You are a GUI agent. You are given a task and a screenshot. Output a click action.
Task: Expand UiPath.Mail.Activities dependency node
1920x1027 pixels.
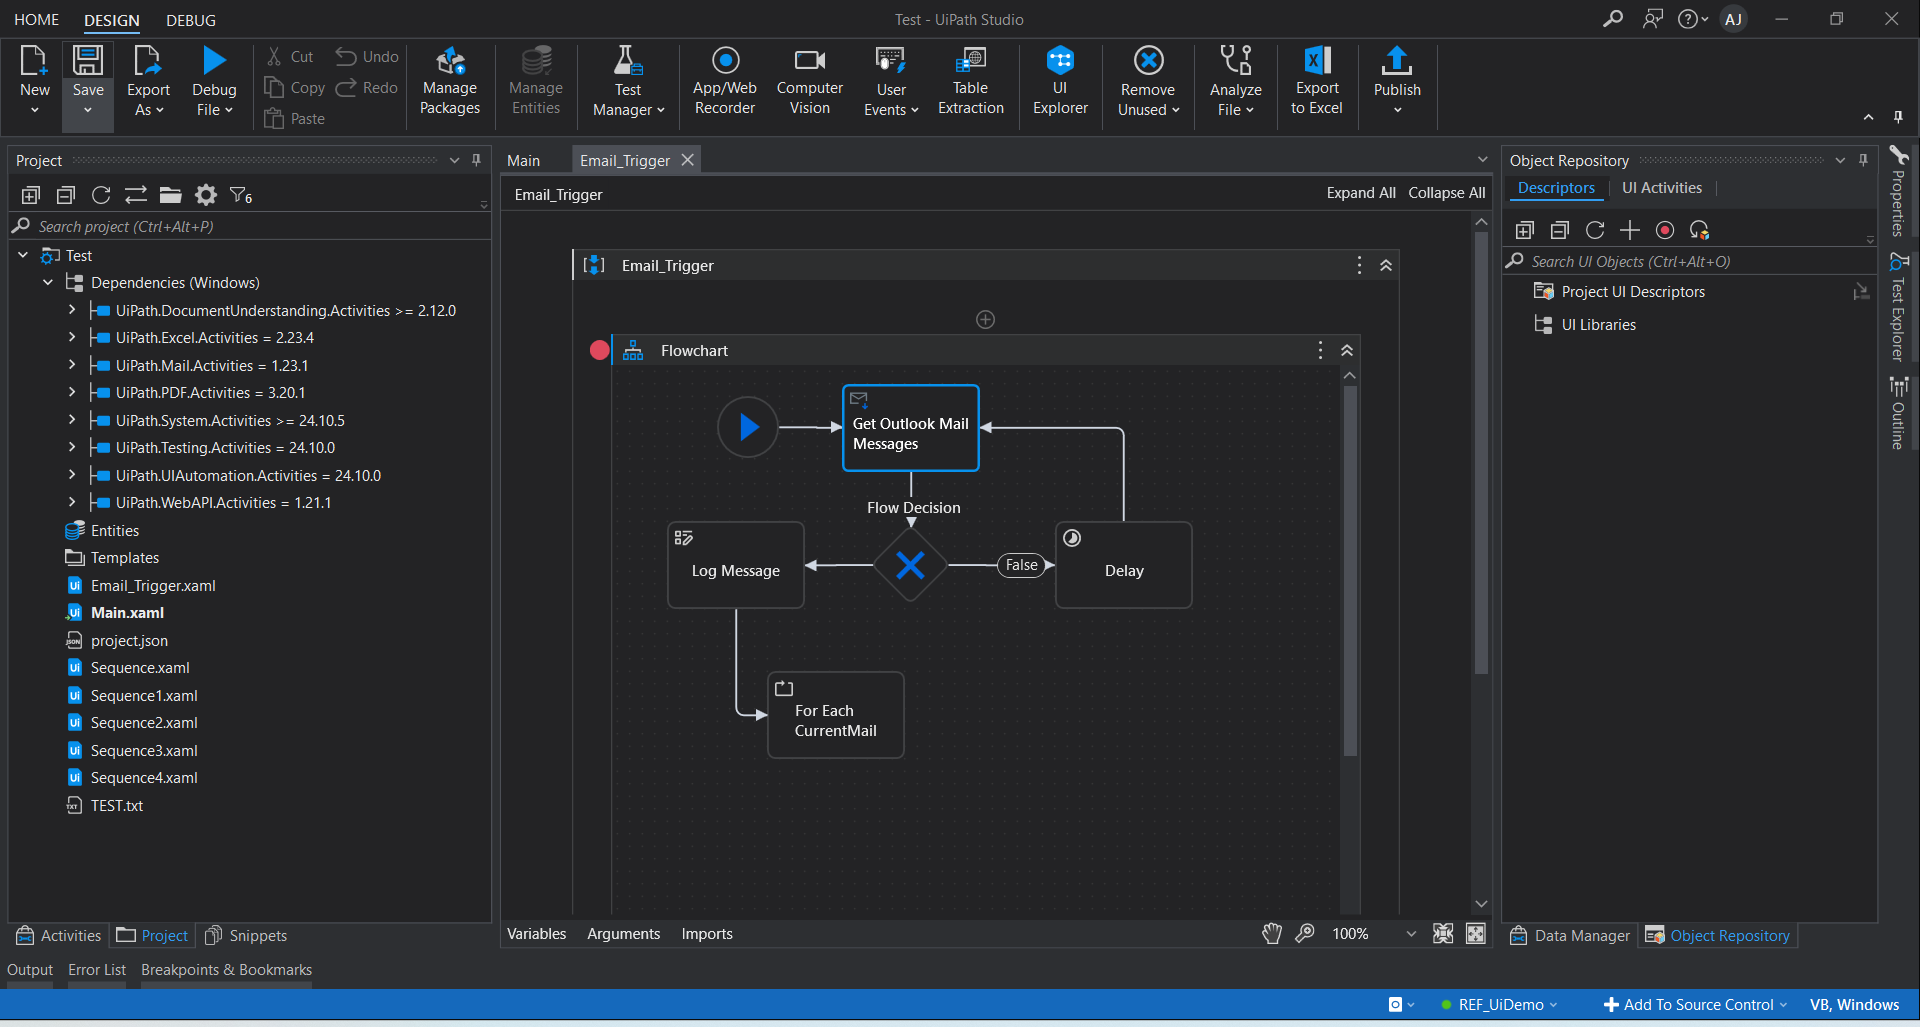[x=72, y=365]
